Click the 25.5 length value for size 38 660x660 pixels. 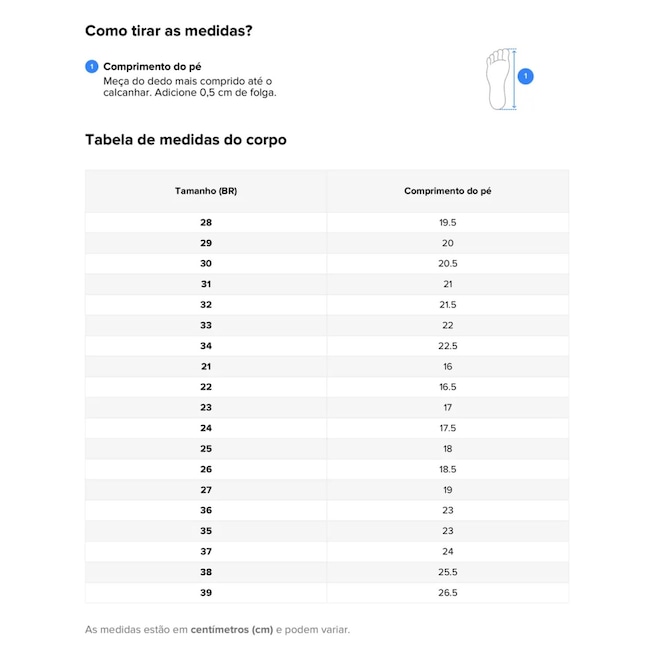447,572
